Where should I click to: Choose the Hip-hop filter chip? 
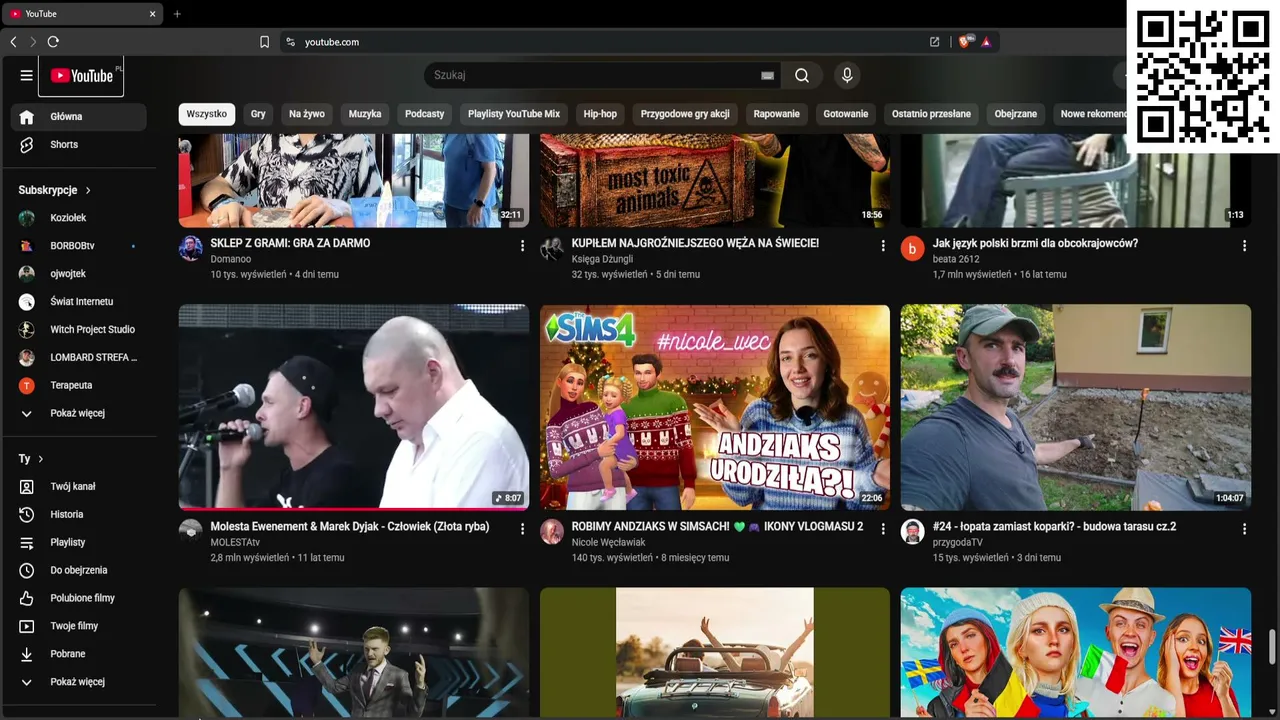click(600, 114)
